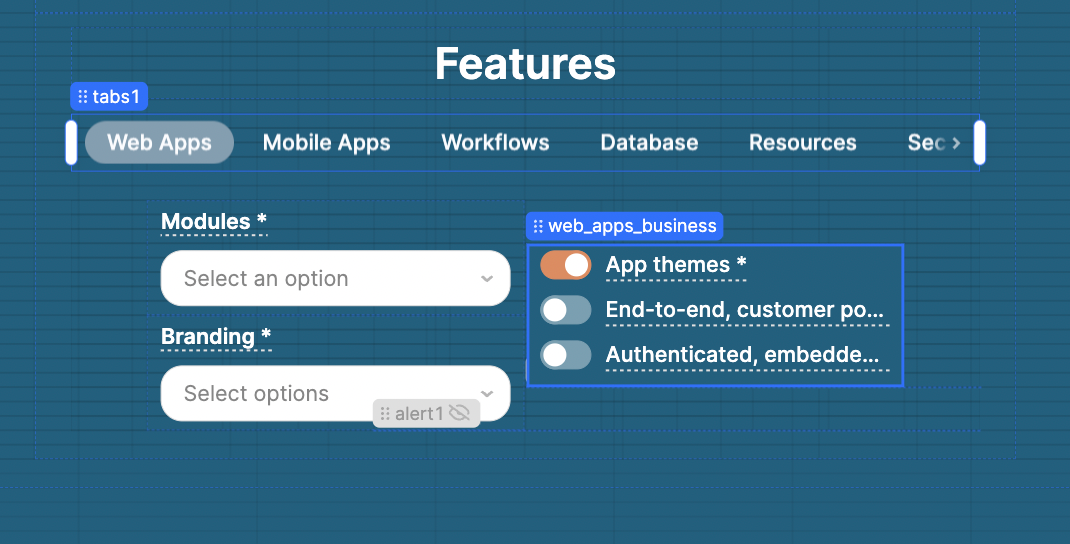Grab the left resize handle of tabs1
Screen dimensions: 1070x544
pos(71,143)
